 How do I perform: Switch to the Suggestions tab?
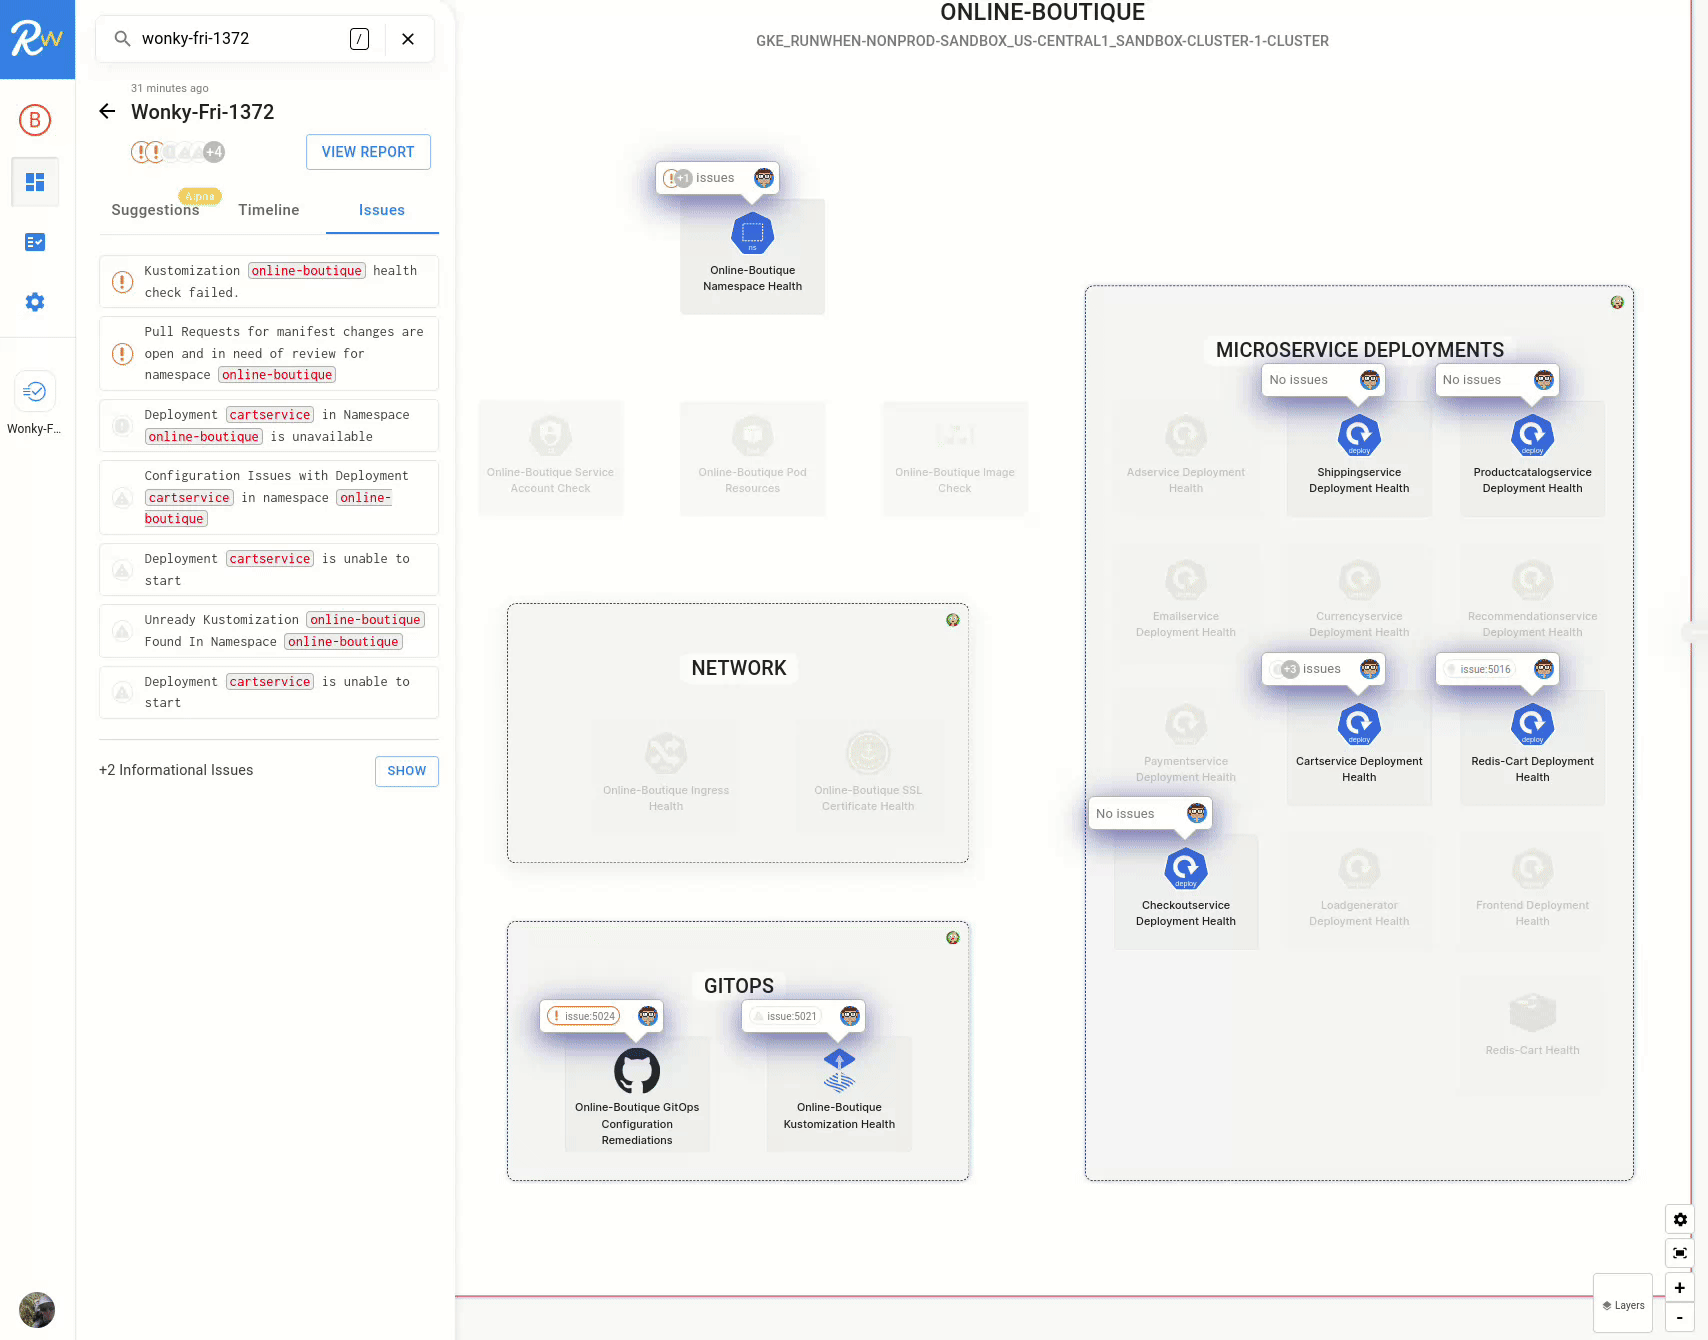click(155, 210)
